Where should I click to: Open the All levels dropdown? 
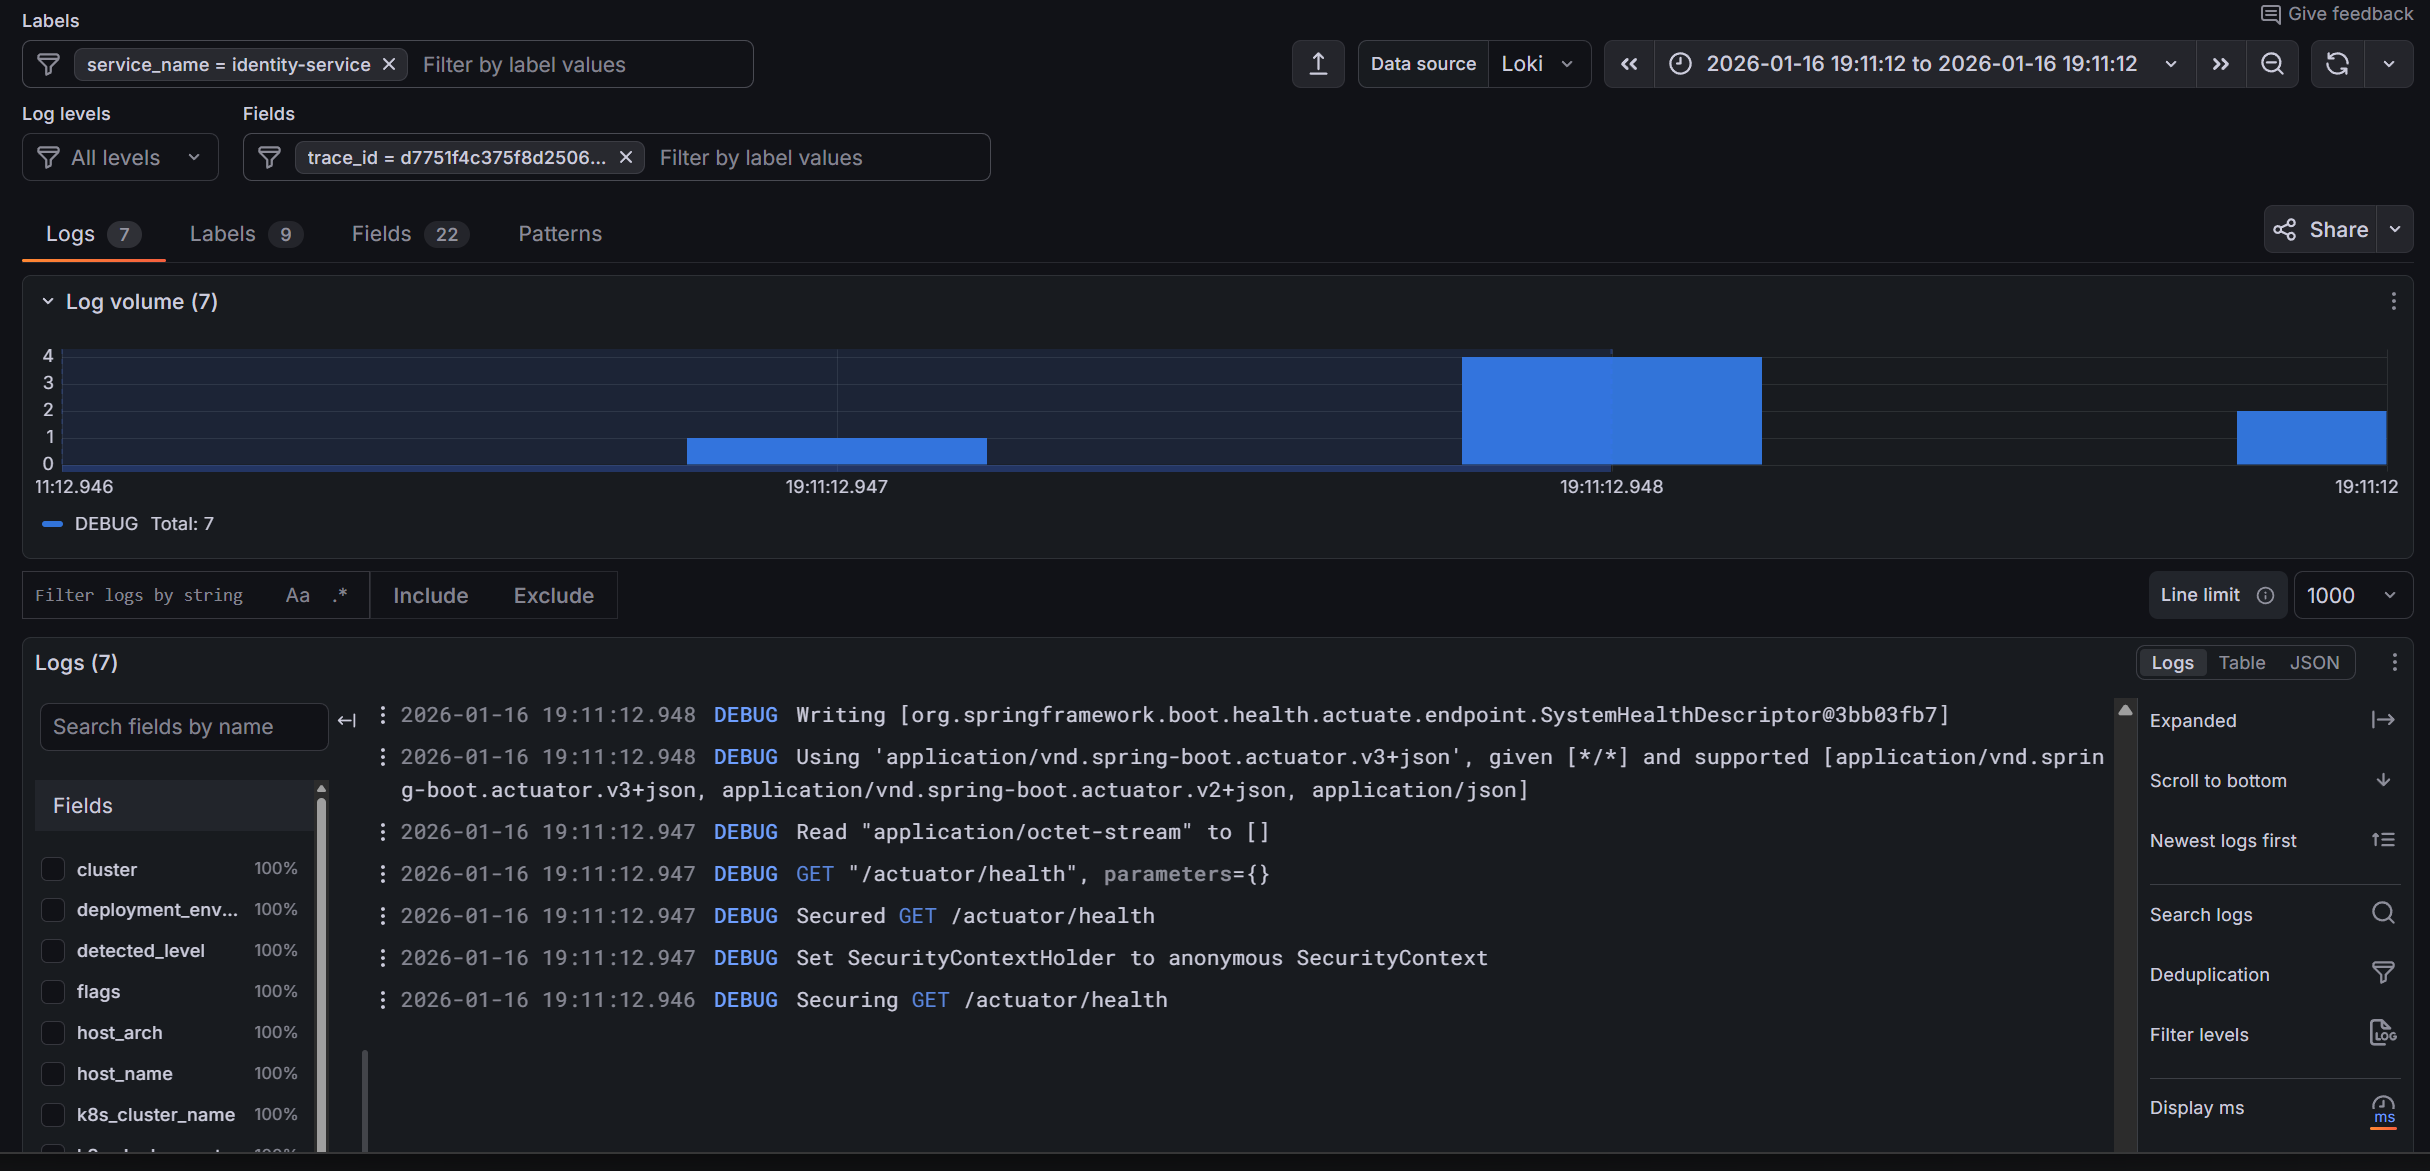click(x=120, y=157)
